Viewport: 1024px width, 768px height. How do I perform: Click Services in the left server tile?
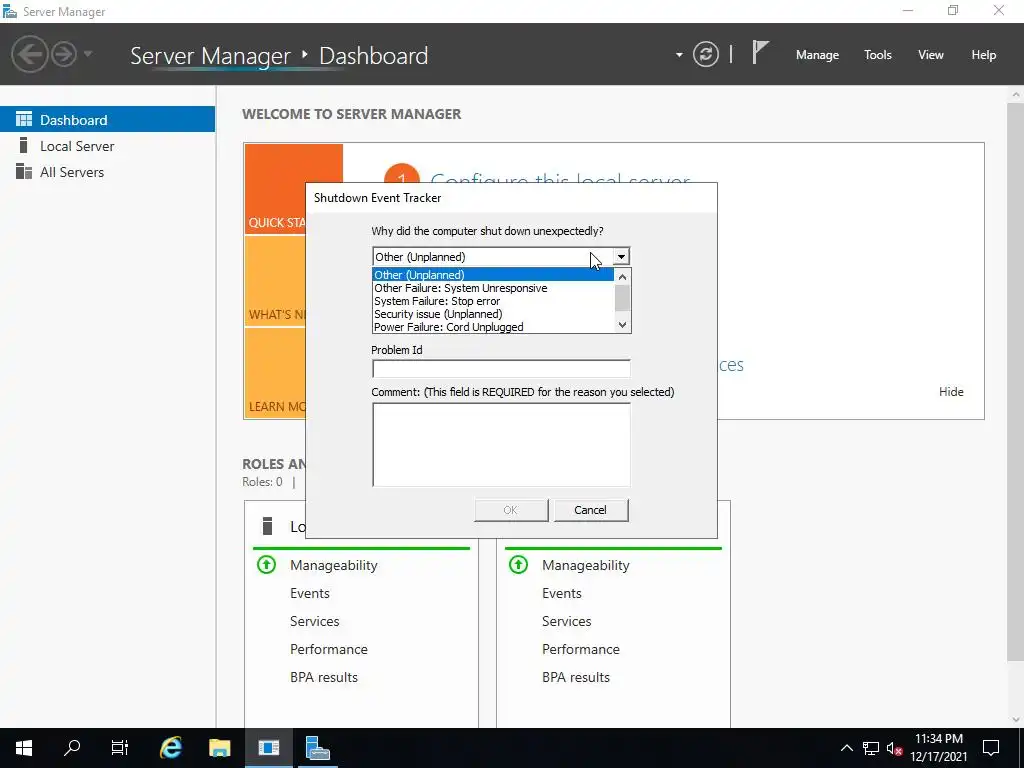coord(315,621)
